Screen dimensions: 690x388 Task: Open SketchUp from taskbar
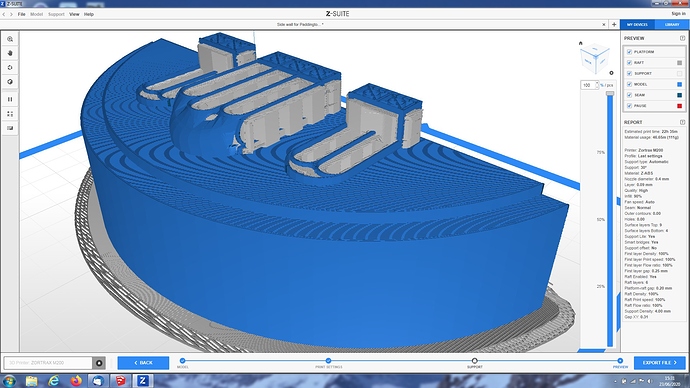click(120, 381)
